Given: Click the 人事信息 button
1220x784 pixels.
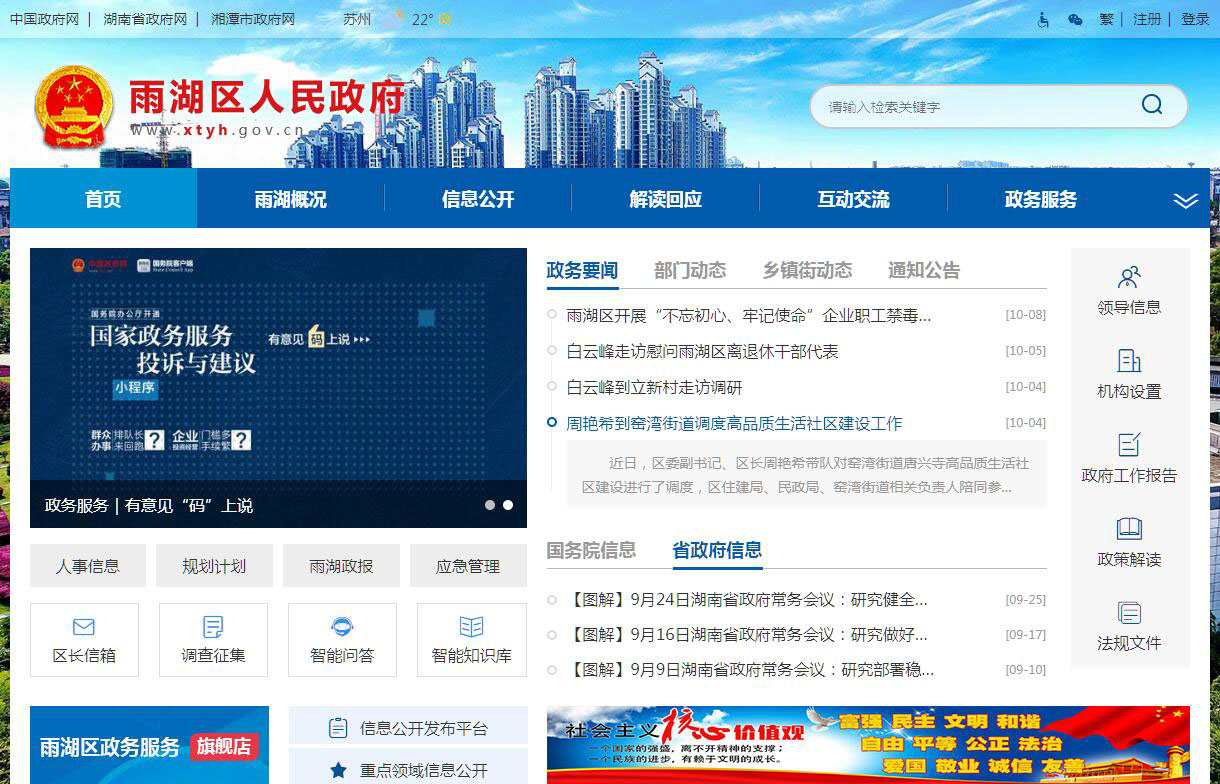Looking at the screenshot, I should pos(88,566).
